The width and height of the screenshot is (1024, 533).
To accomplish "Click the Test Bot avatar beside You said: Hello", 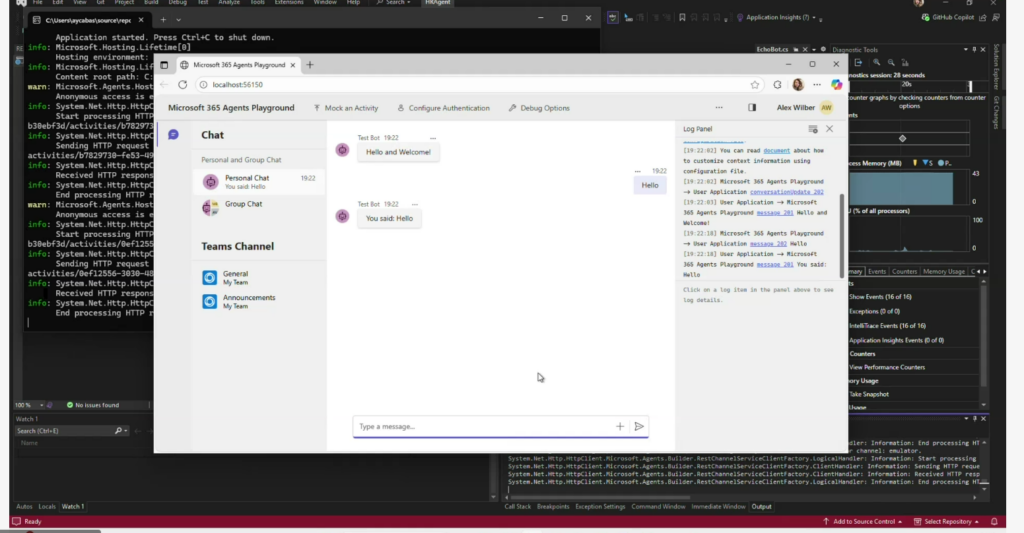I will (x=342, y=216).
